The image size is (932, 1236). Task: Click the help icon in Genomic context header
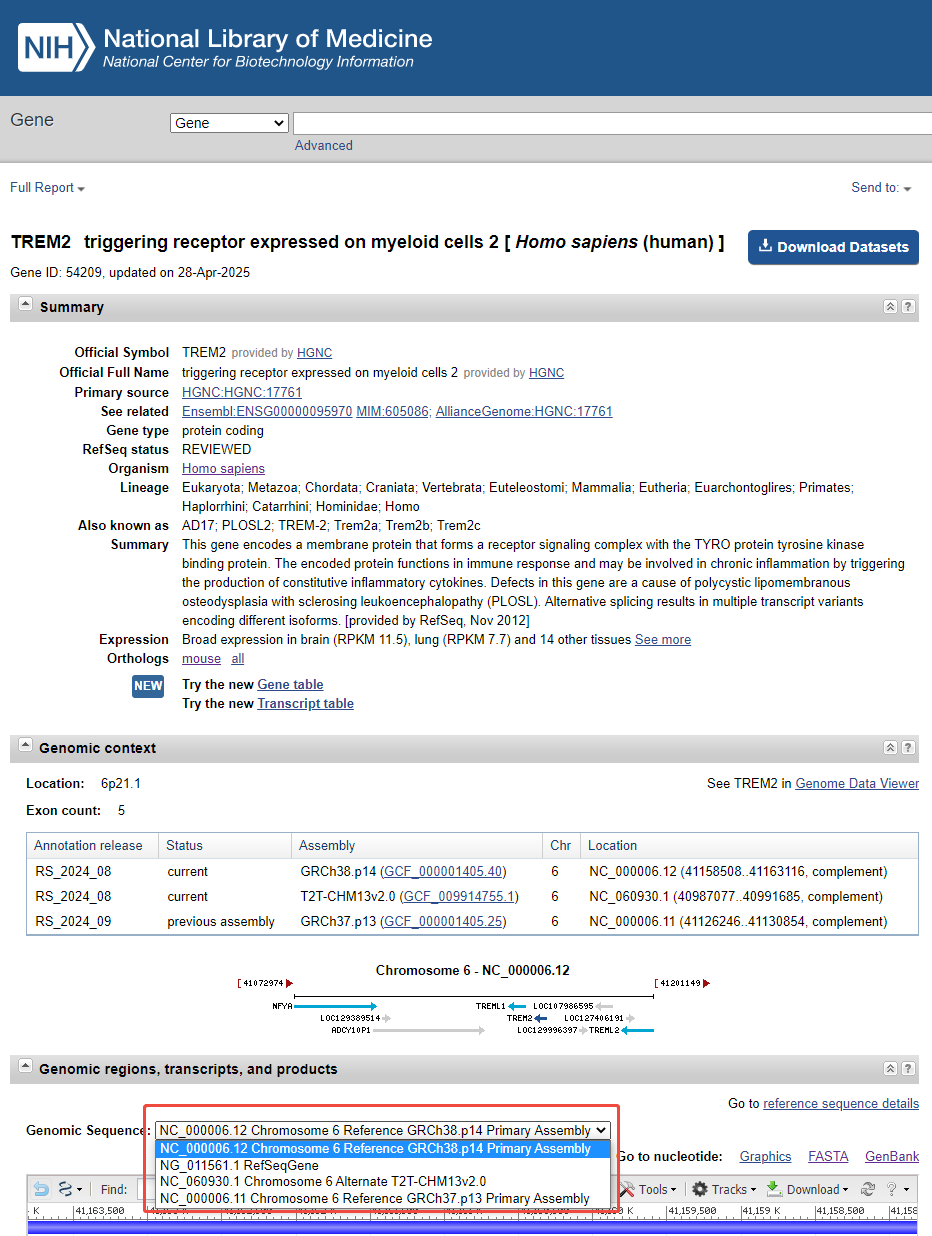coord(907,748)
